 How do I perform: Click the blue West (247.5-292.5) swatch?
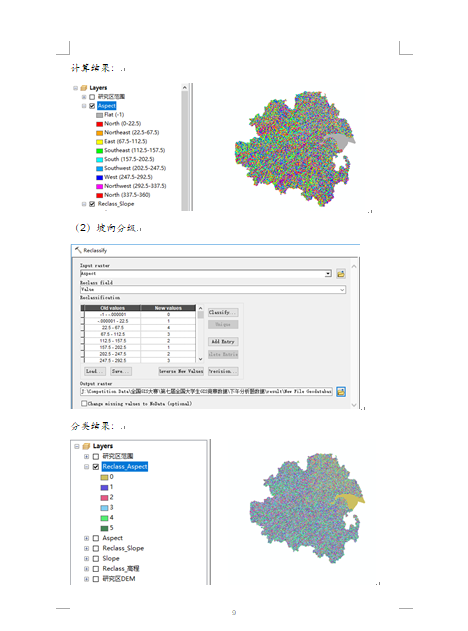coord(99,177)
